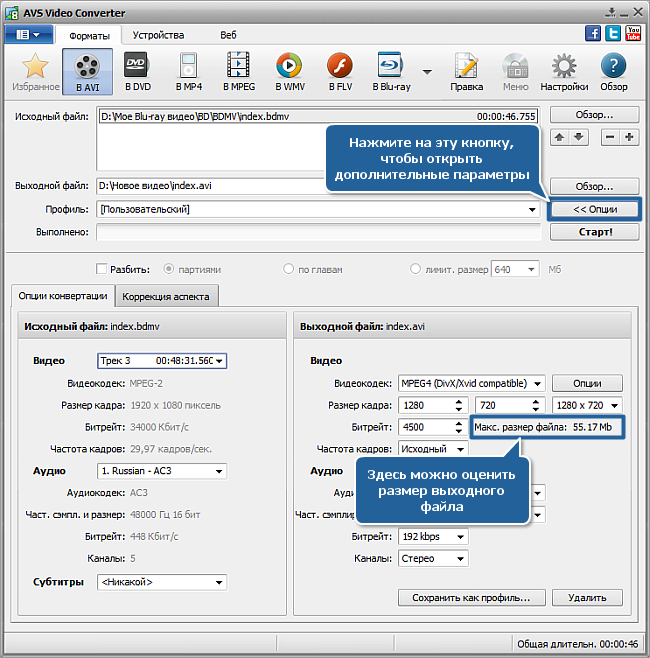Move source file down with arrow button
This screenshot has width=650, height=658.
(x=579, y=137)
